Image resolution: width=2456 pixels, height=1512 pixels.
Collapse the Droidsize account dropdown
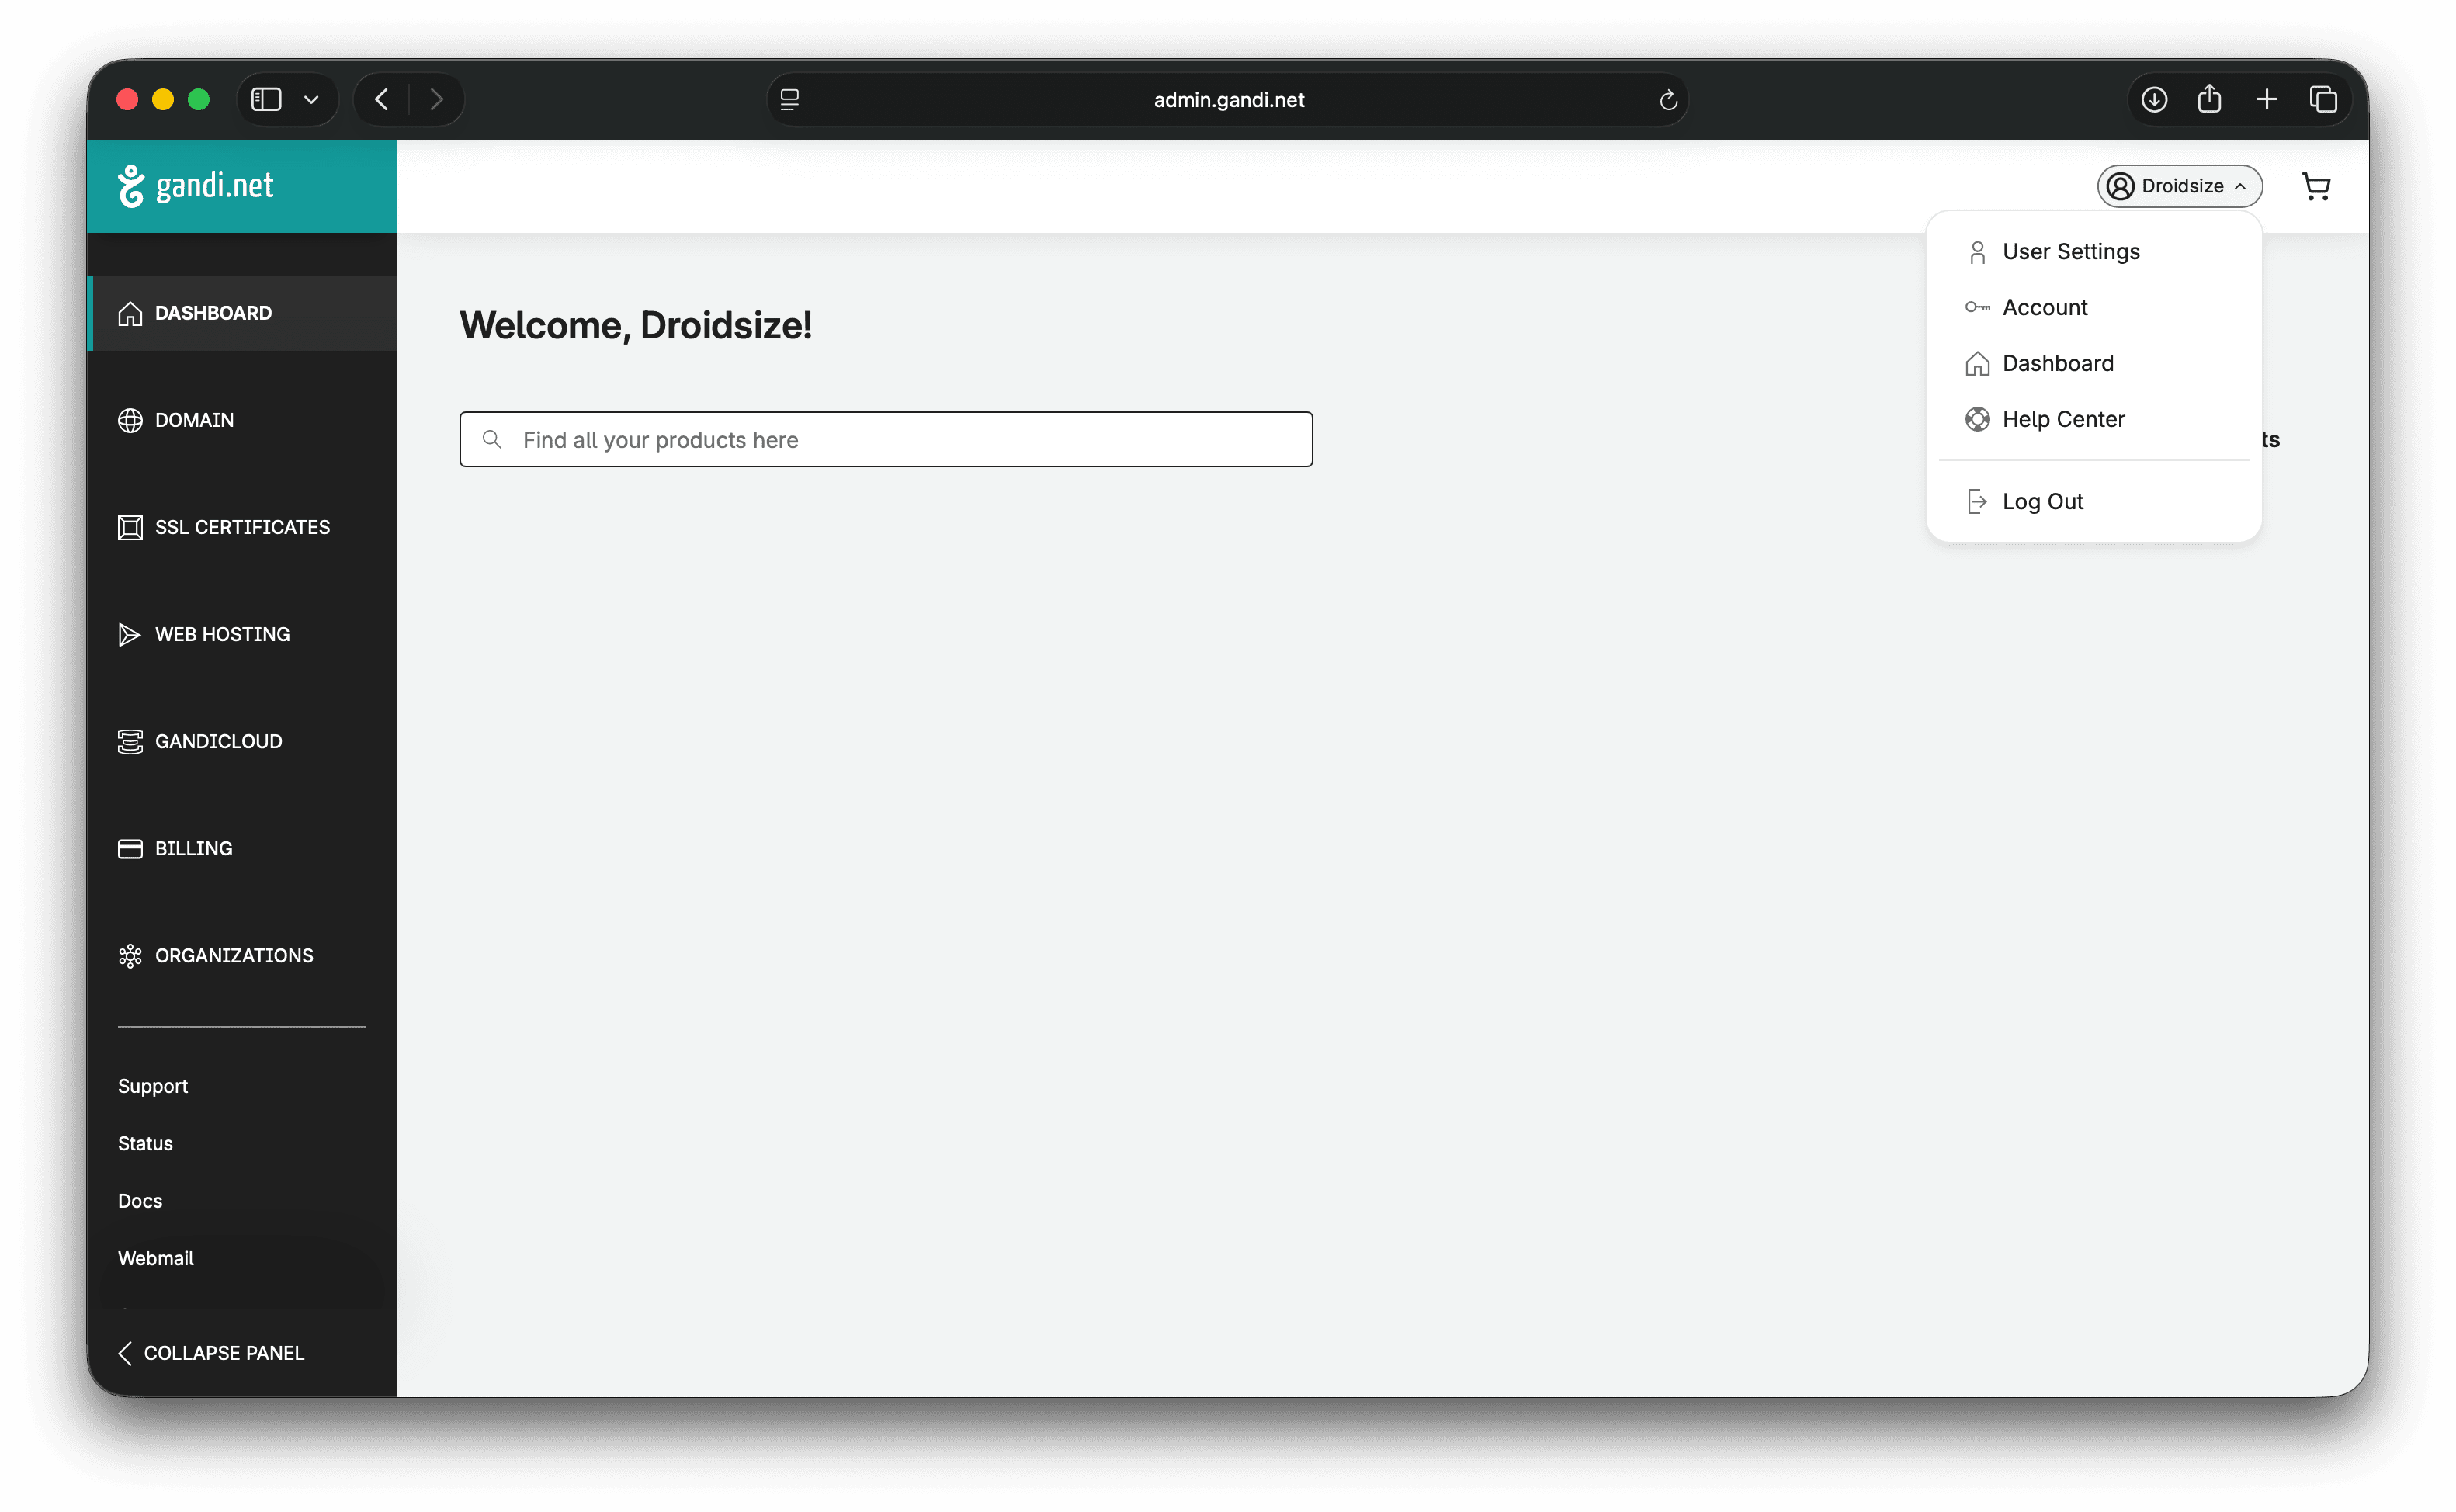point(2180,186)
